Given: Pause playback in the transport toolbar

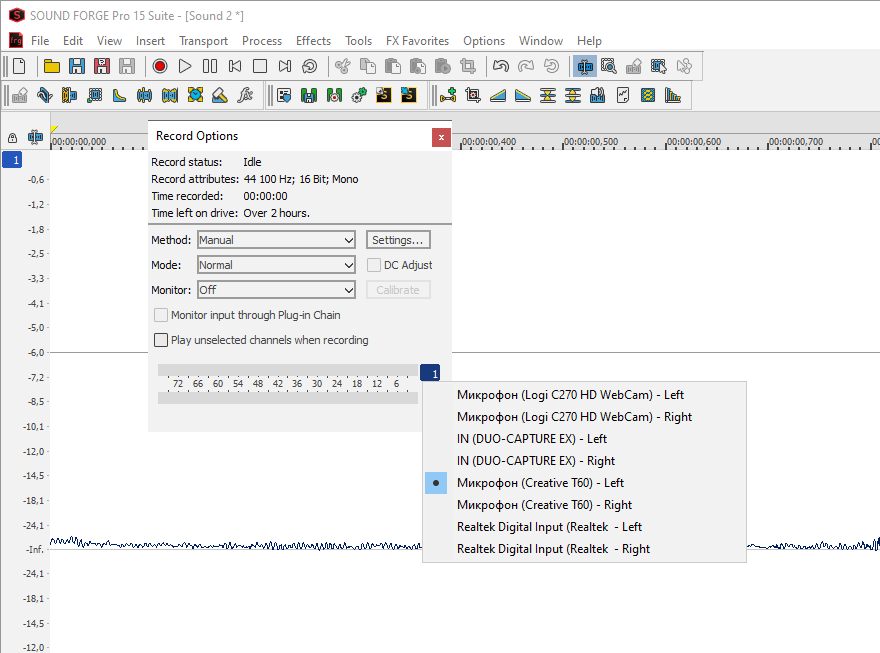Looking at the screenshot, I should 210,66.
